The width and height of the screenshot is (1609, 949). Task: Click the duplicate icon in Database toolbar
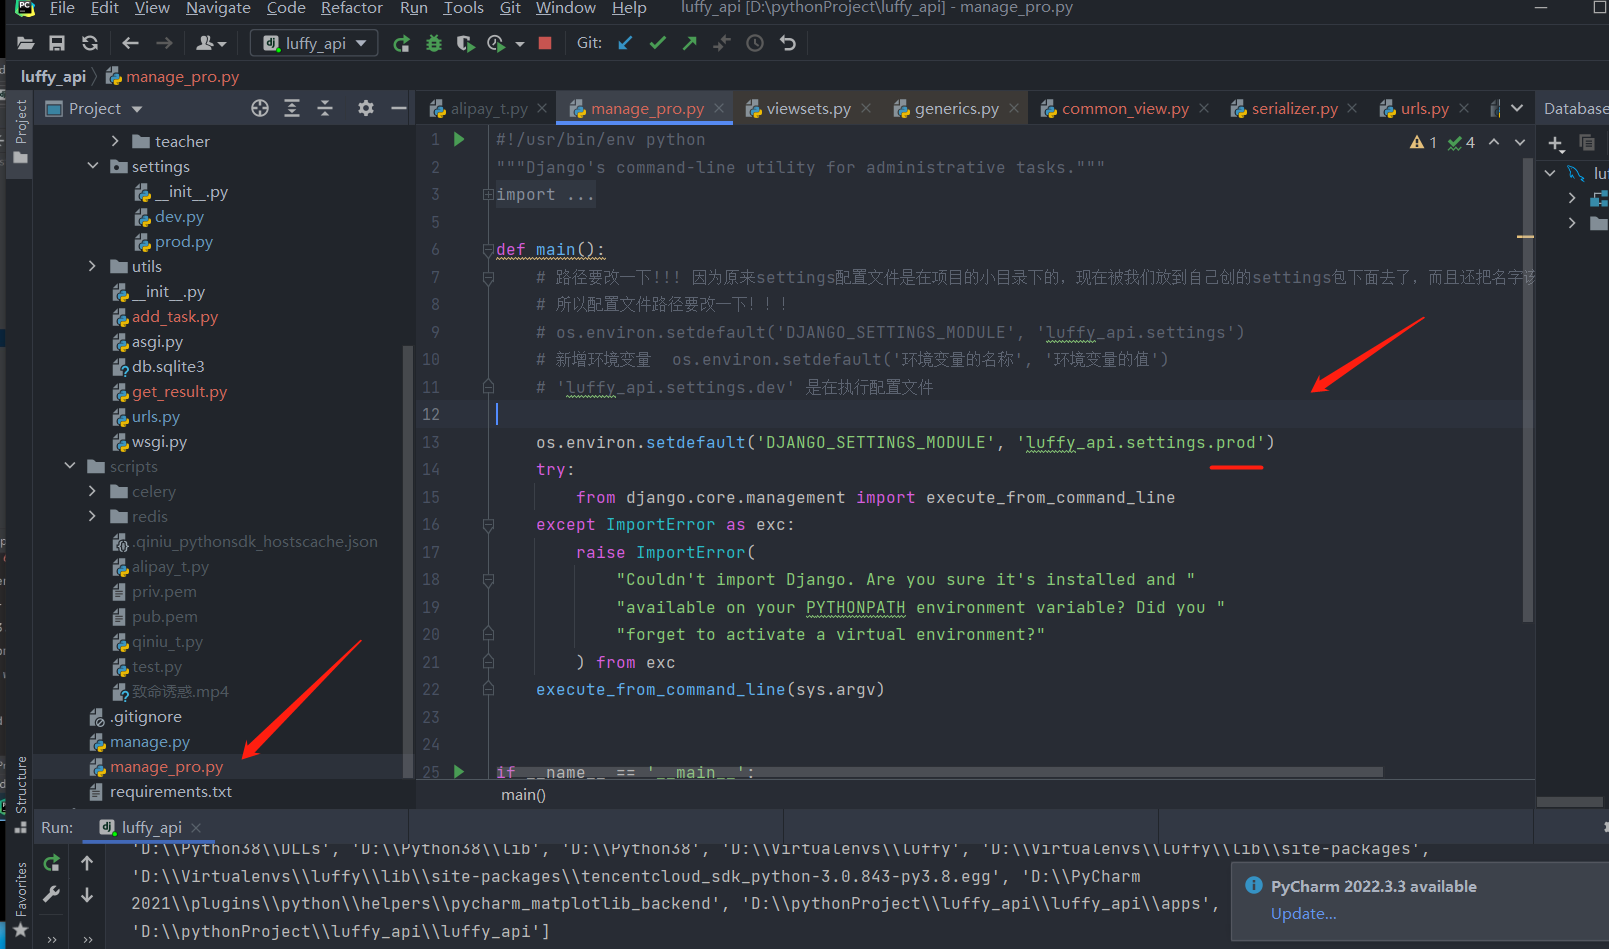[1587, 143]
